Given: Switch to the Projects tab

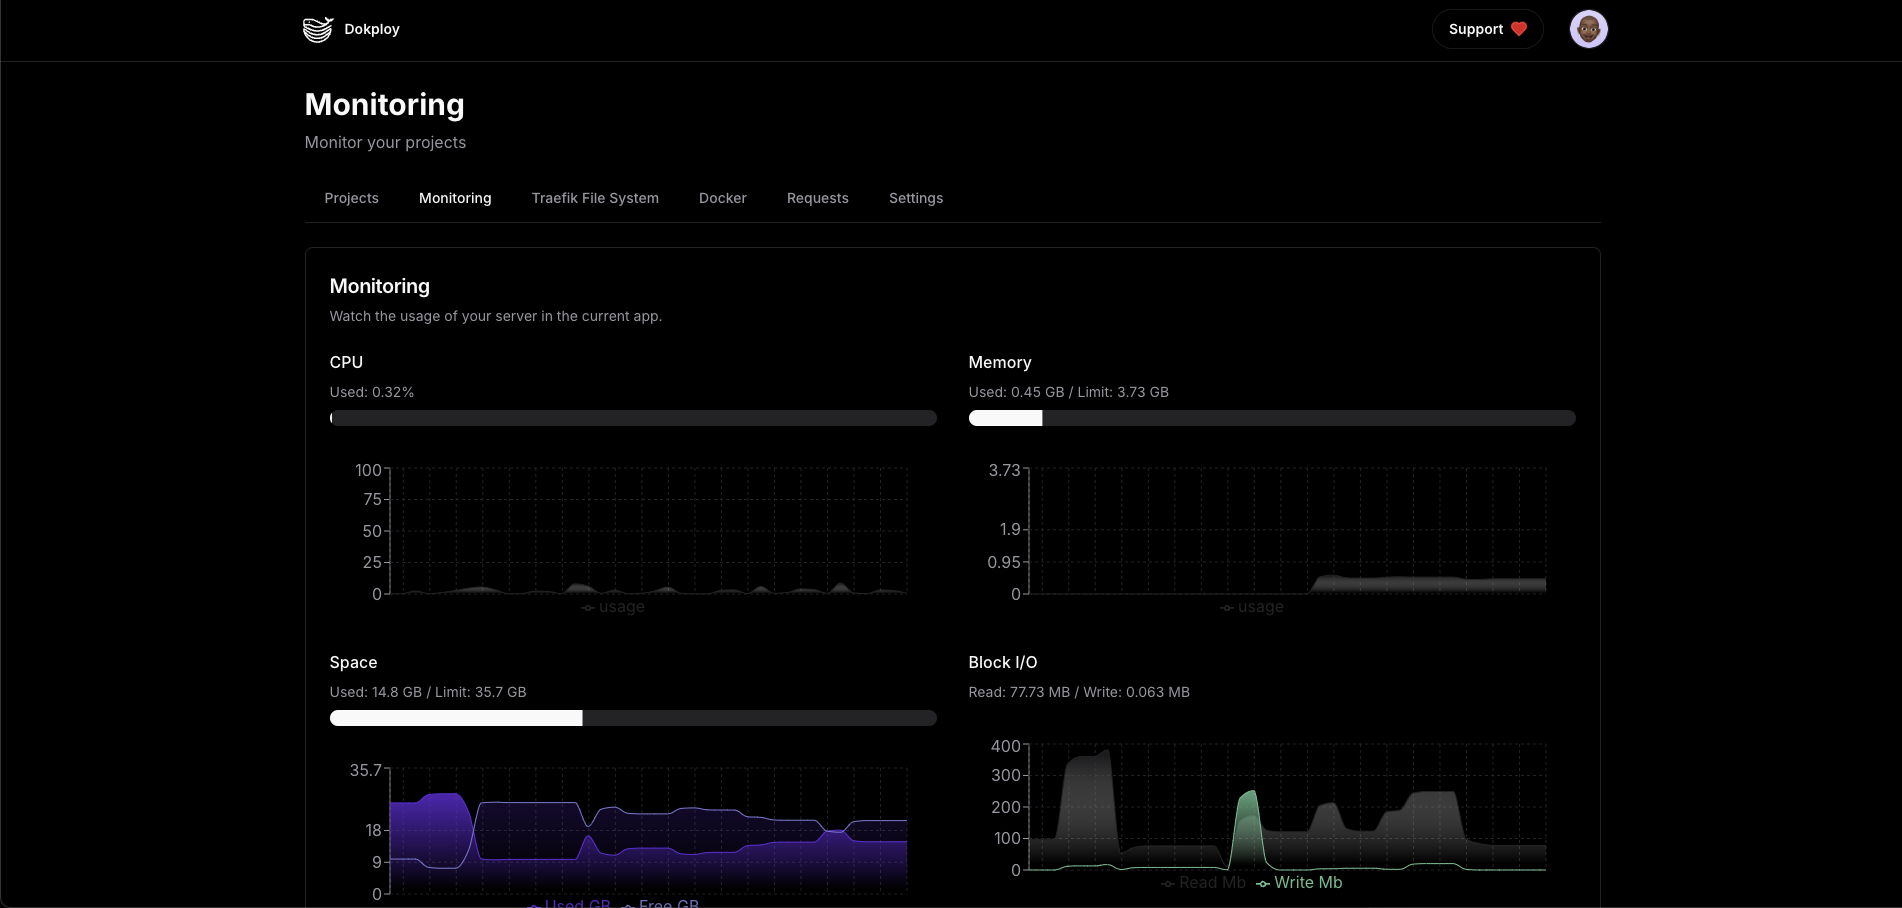Looking at the screenshot, I should pyautogui.click(x=351, y=198).
